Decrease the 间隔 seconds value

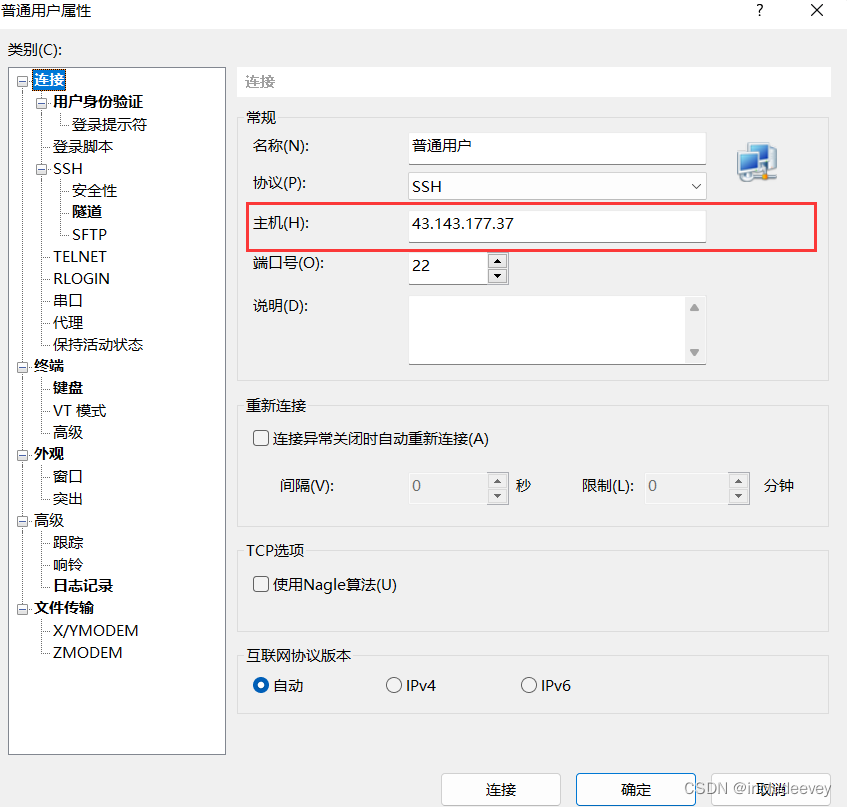click(x=498, y=495)
